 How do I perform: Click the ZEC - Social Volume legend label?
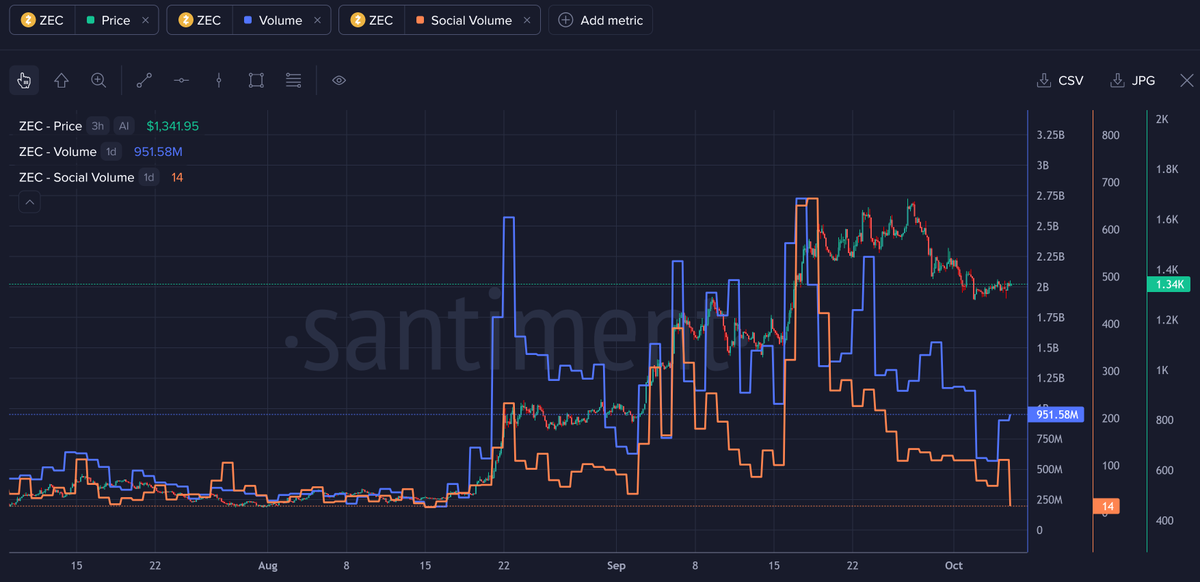pos(76,178)
